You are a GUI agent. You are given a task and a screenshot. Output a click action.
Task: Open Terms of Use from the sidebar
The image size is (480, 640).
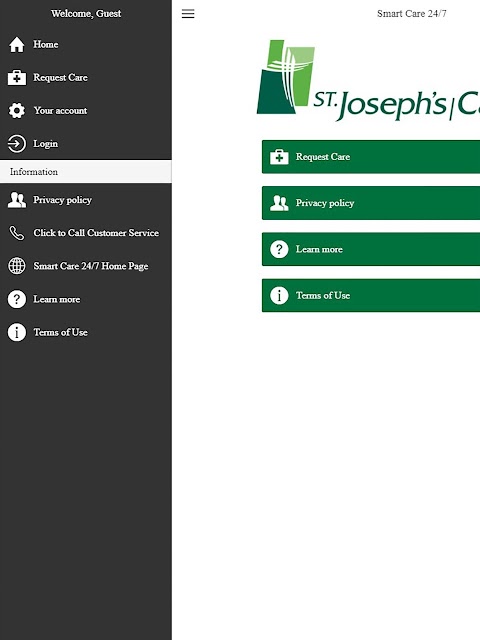pyautogui.click(x=86, y=332)
